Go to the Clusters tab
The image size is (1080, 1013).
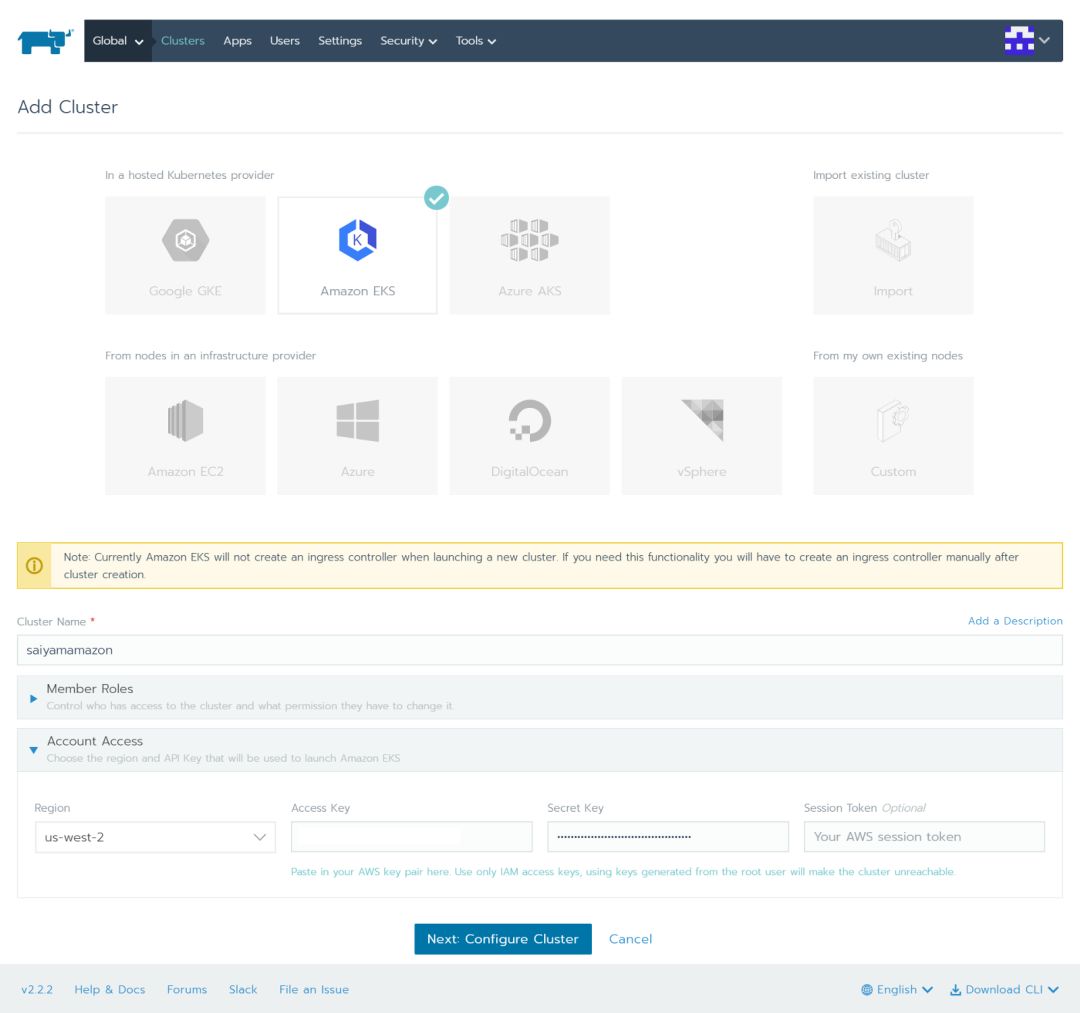[x=183, y=41]
